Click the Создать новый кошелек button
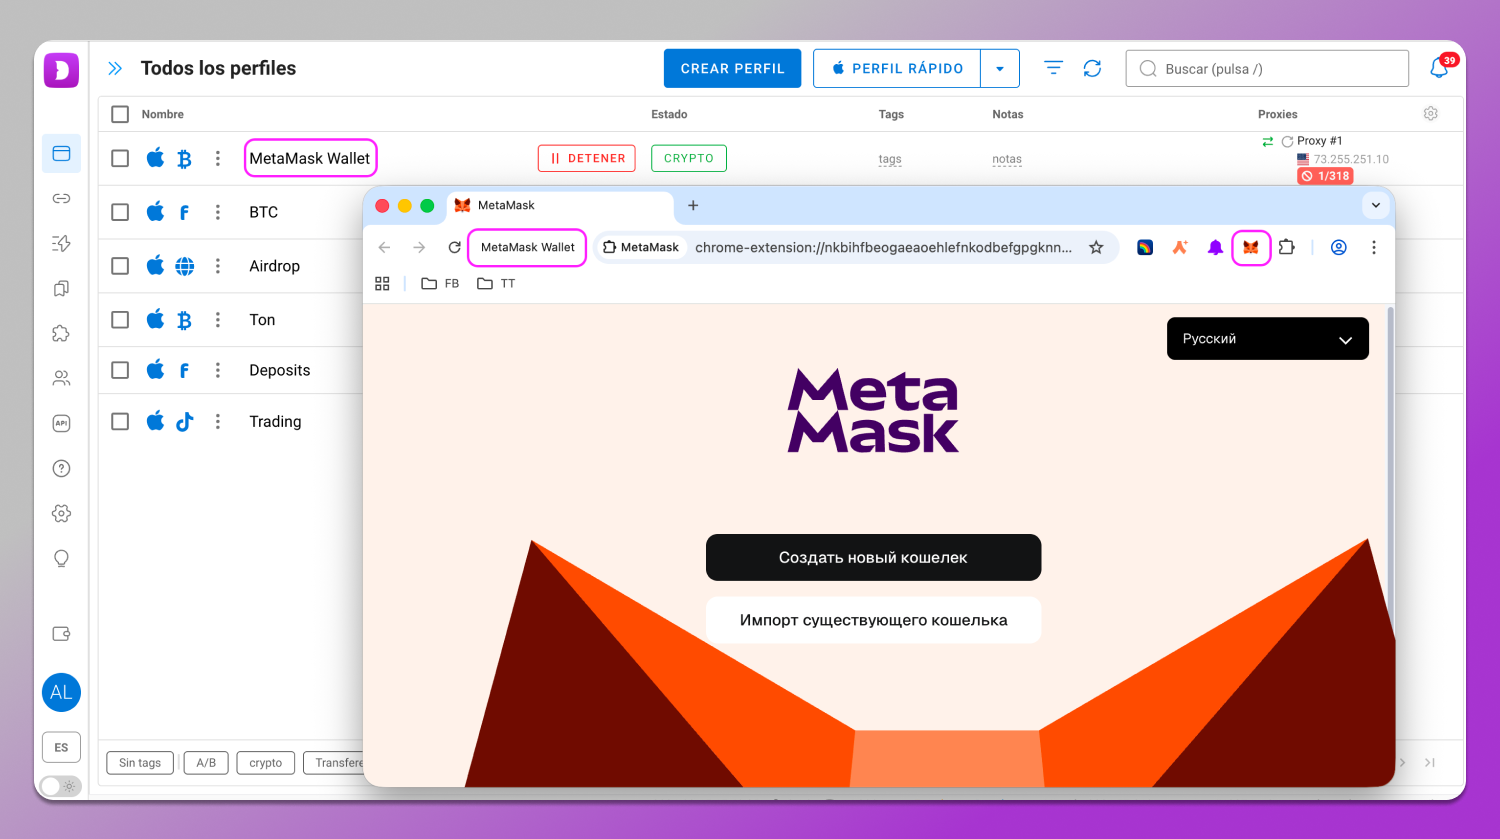This screenshot has width=1500, height=839. 872,557
